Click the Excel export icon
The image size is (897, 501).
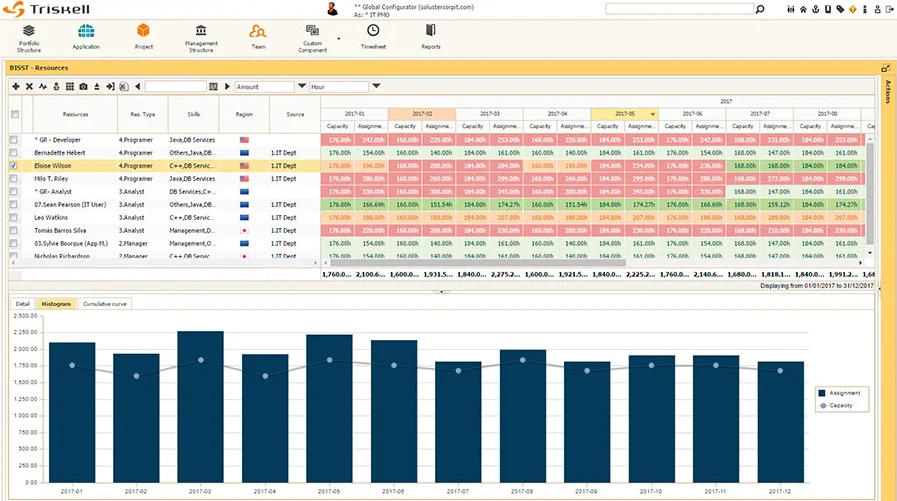(x=124, y=86)
